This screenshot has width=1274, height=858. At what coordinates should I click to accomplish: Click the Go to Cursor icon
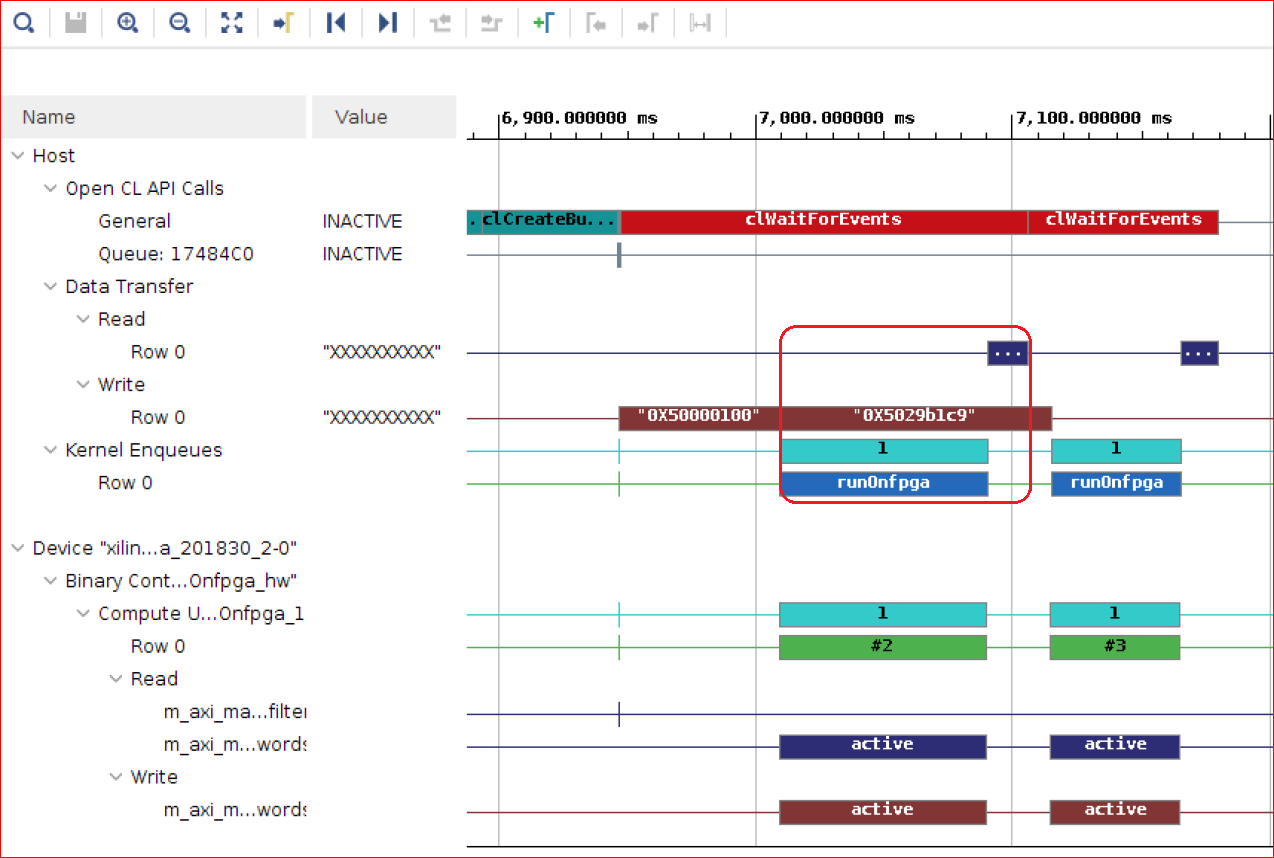[x=284, y=23]
